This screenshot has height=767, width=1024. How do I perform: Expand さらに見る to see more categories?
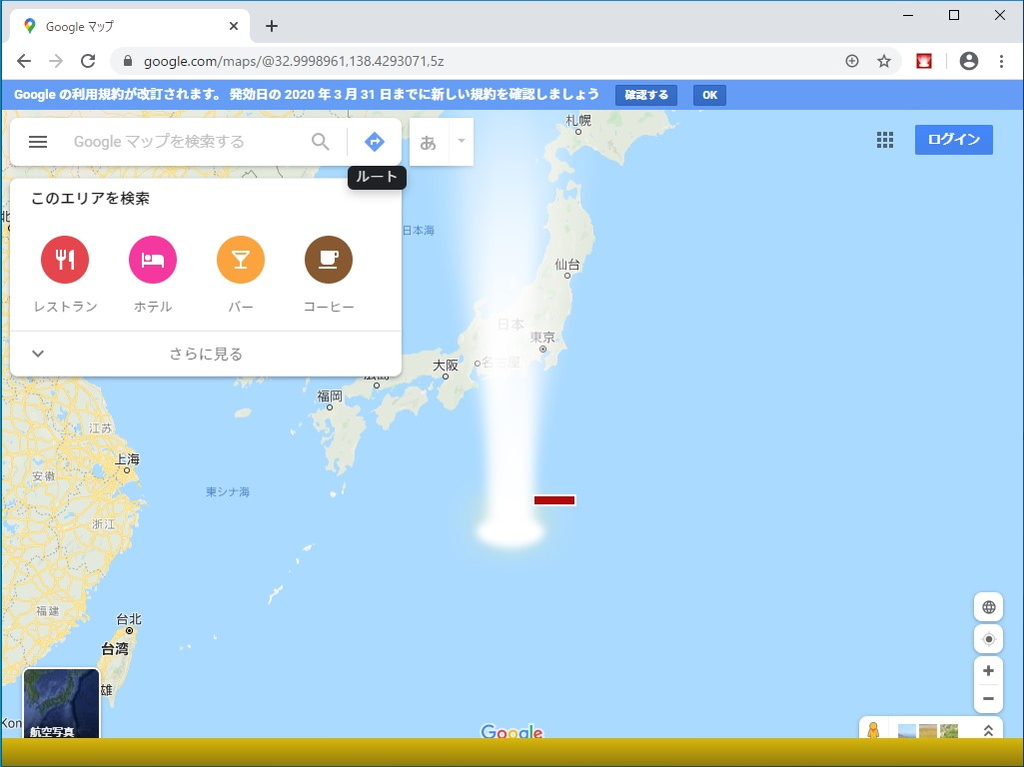tap(205, 353)
